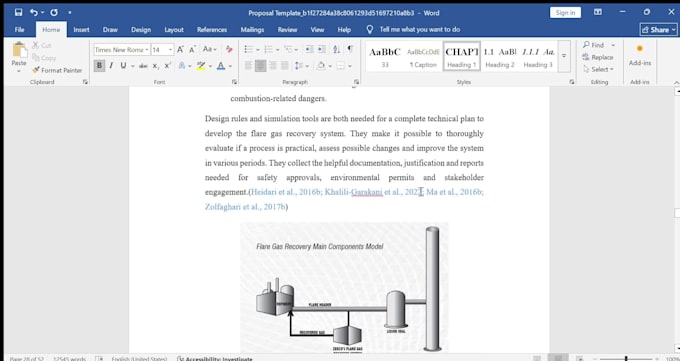Image resolution: width=680 pixels, height=361 pixels.
Task: Open the Quick Access Toolbar customize dropdown
Action: pyautogui.click(x=69, y=13)
